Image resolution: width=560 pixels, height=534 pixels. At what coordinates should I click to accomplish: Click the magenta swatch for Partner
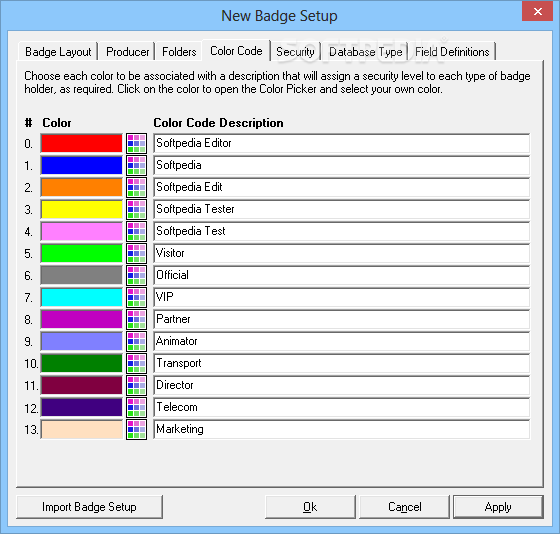tap(82, 319)
